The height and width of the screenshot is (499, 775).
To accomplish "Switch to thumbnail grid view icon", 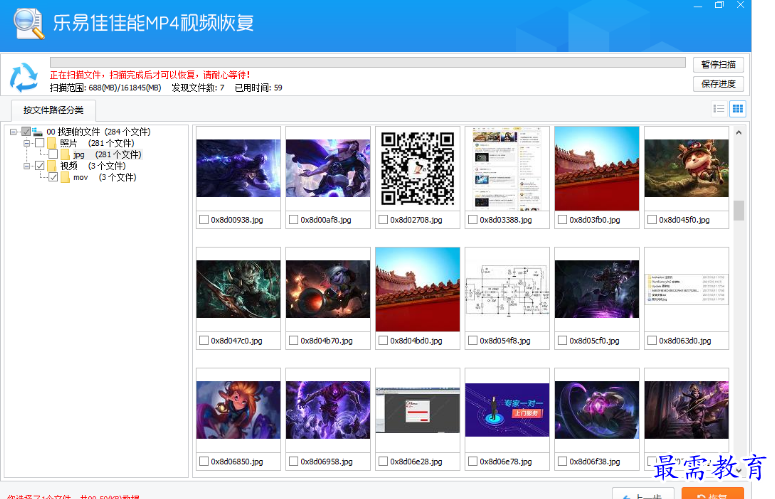I will (x=737, y=109).
